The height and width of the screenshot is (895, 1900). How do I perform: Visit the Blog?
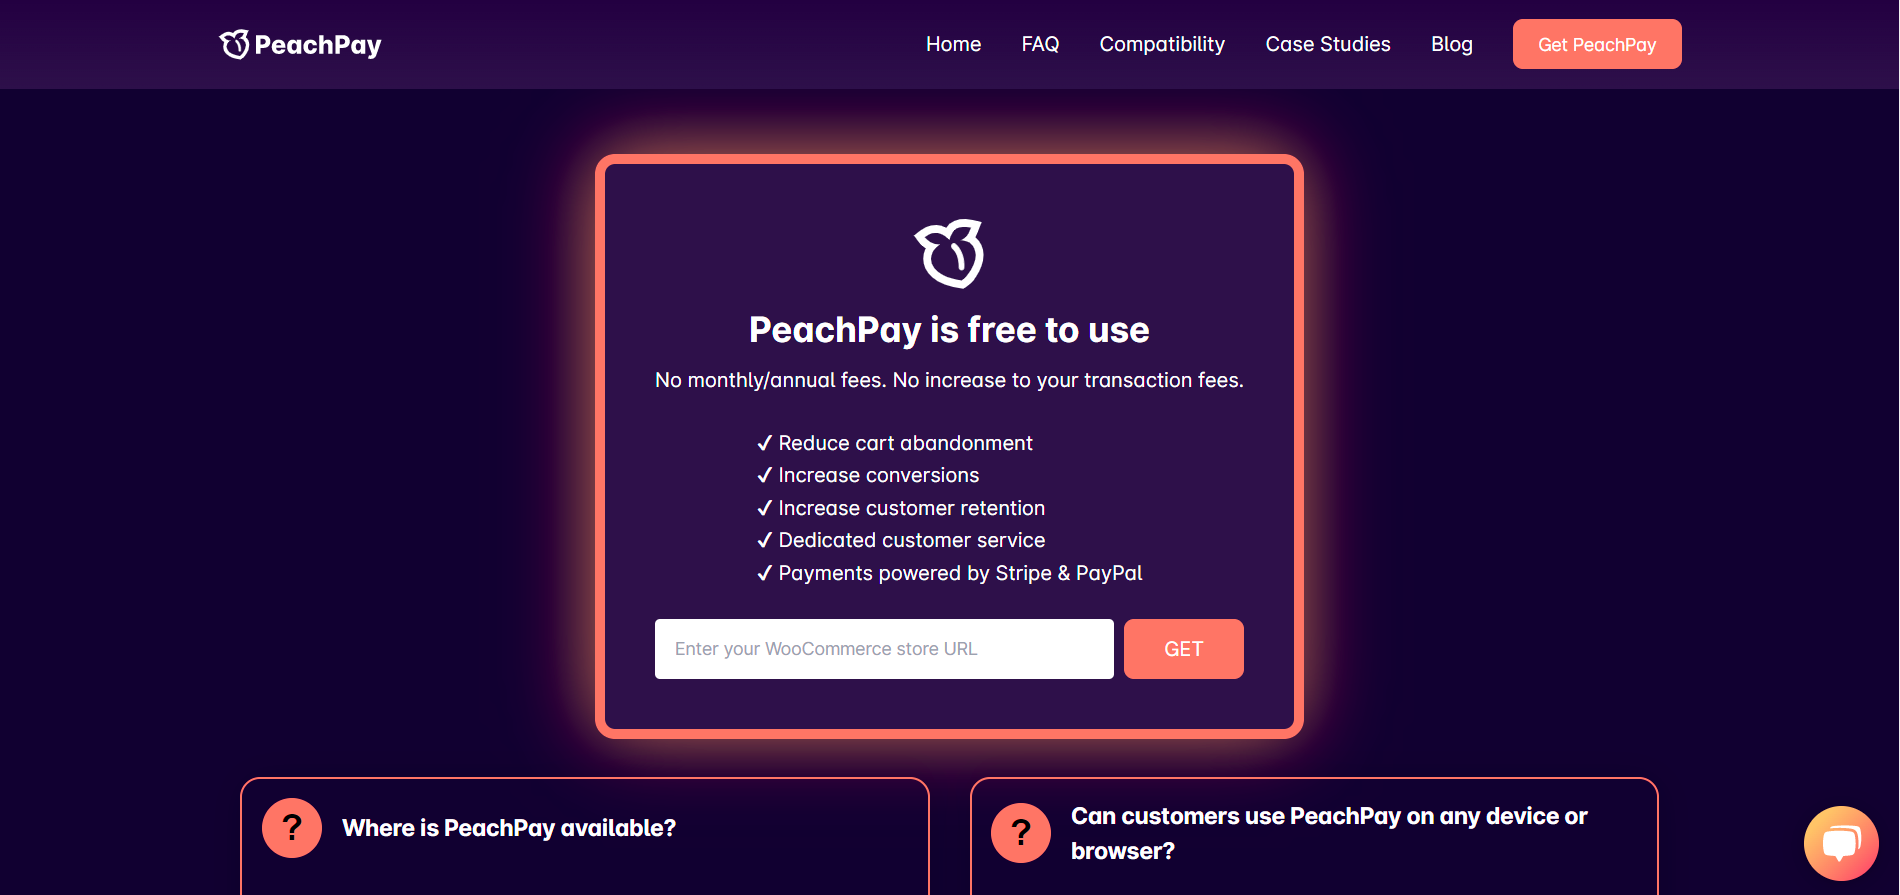tap(1452, 44)
